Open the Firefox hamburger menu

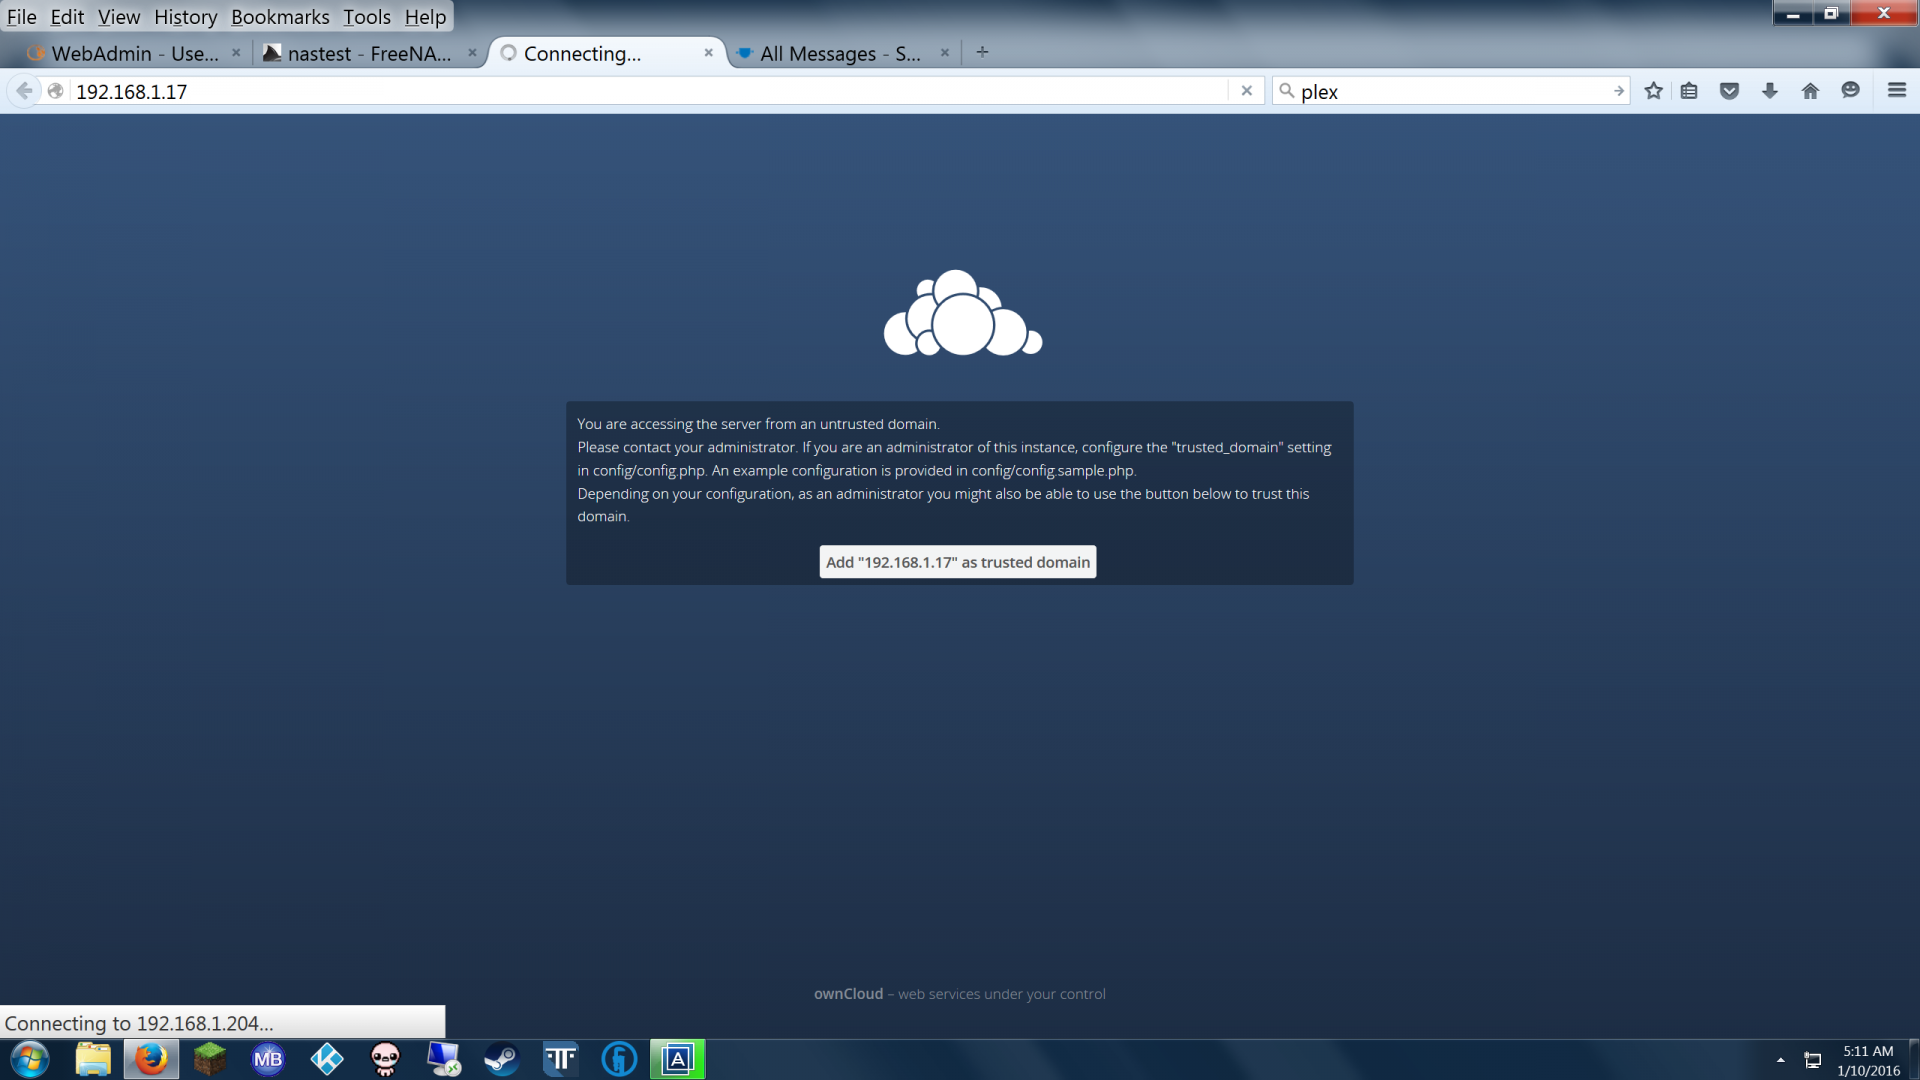click(1896, 91)
